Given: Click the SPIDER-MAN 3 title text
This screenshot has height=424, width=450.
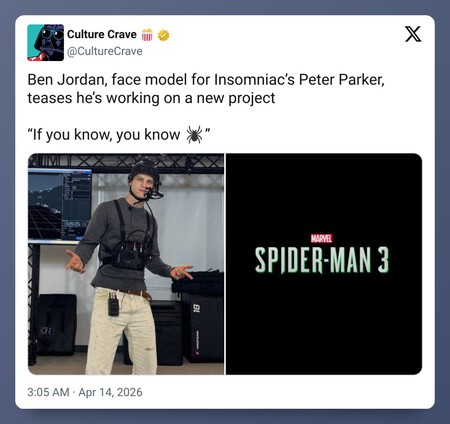Looking at the screenshot, I should point(322,260).
